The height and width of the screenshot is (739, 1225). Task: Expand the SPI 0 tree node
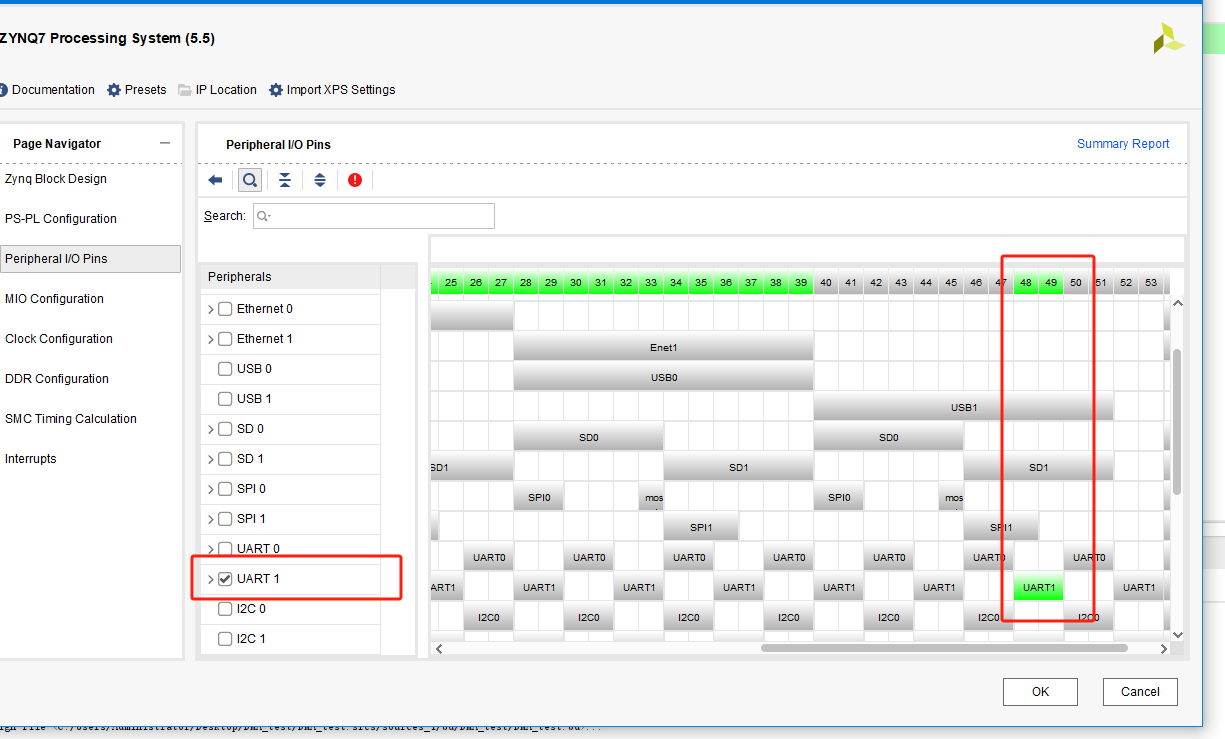[210, 489]
